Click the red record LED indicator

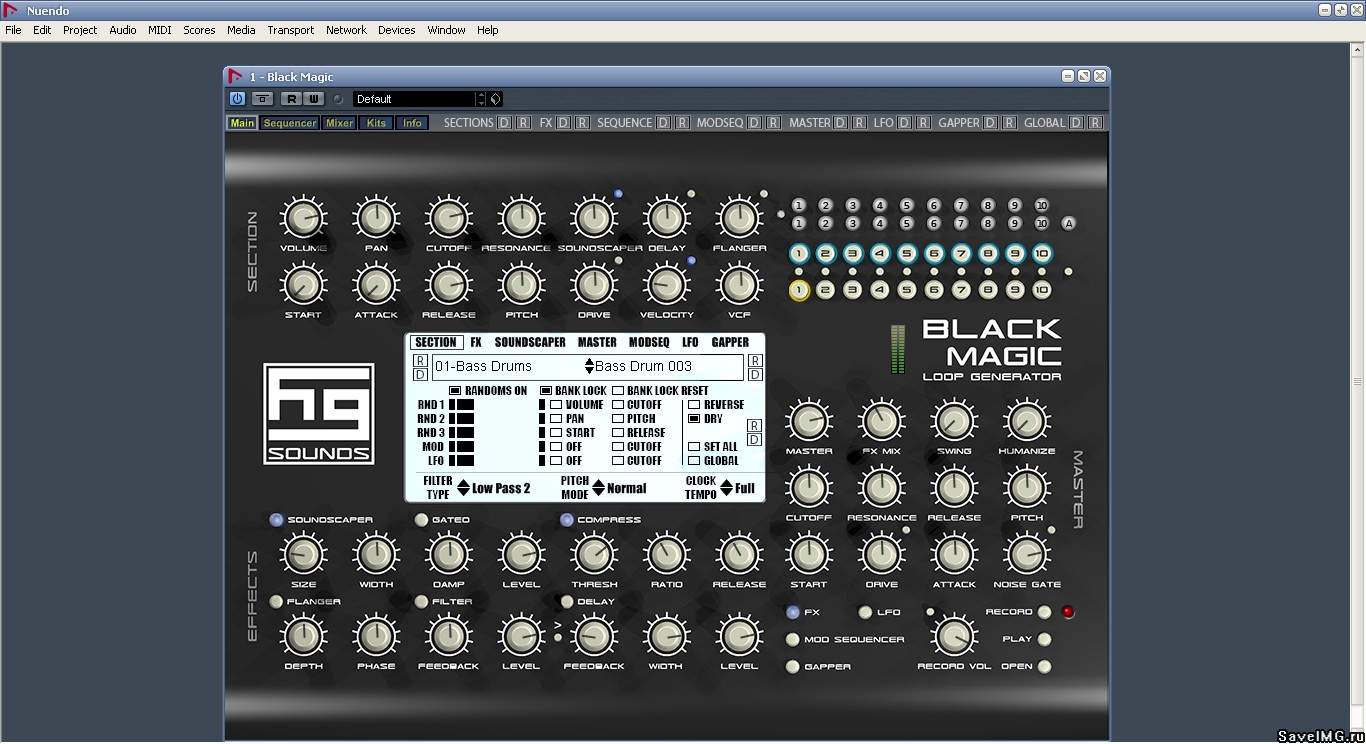[1068, 612]
